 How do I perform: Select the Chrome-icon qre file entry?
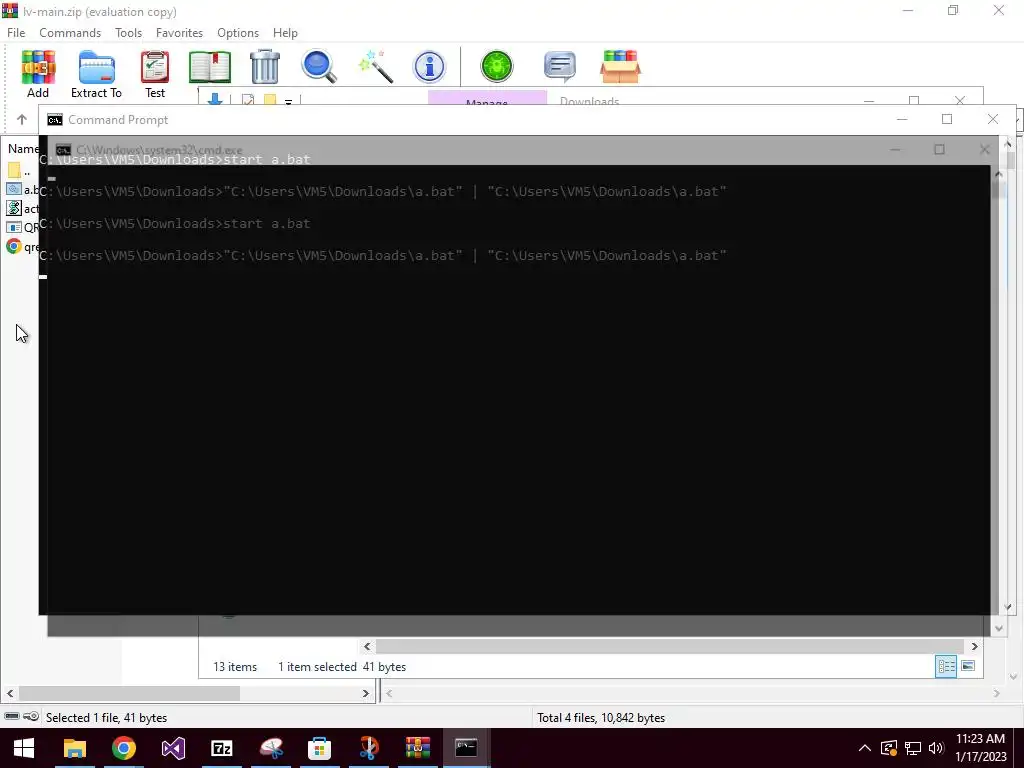tap(14, 246)
